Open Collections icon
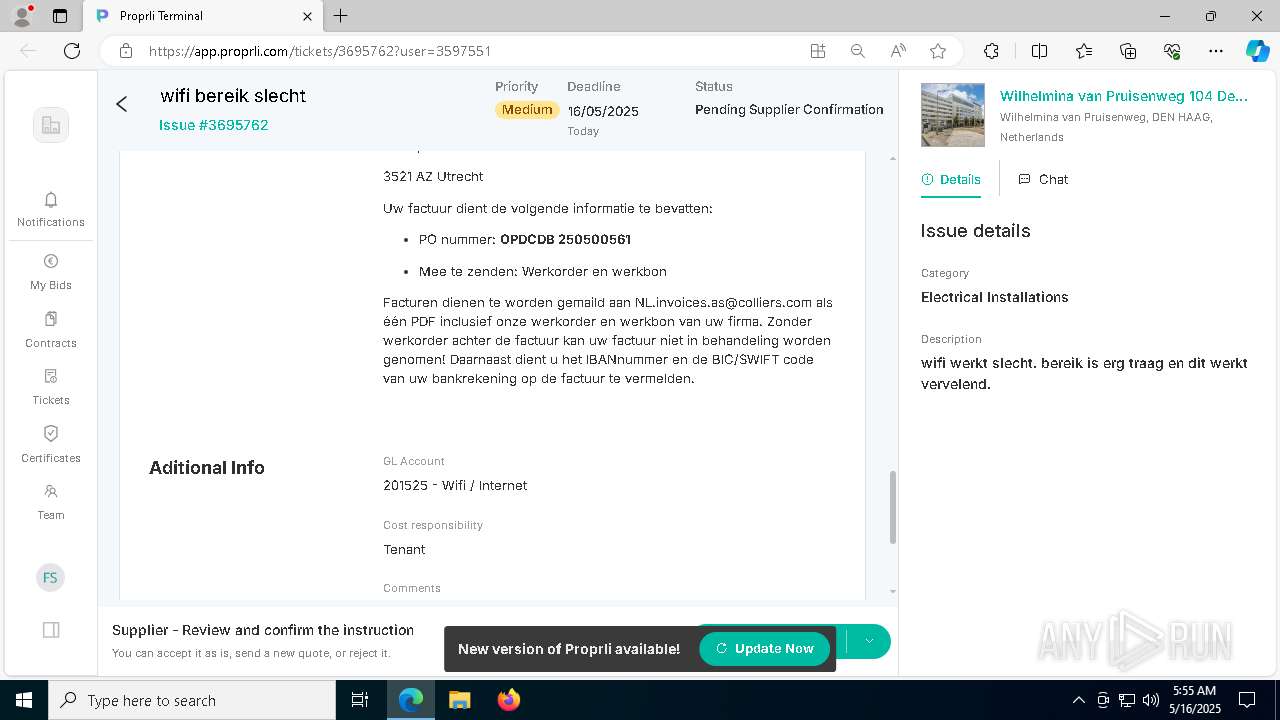The image size is (1280, 720). [1128, 51]
